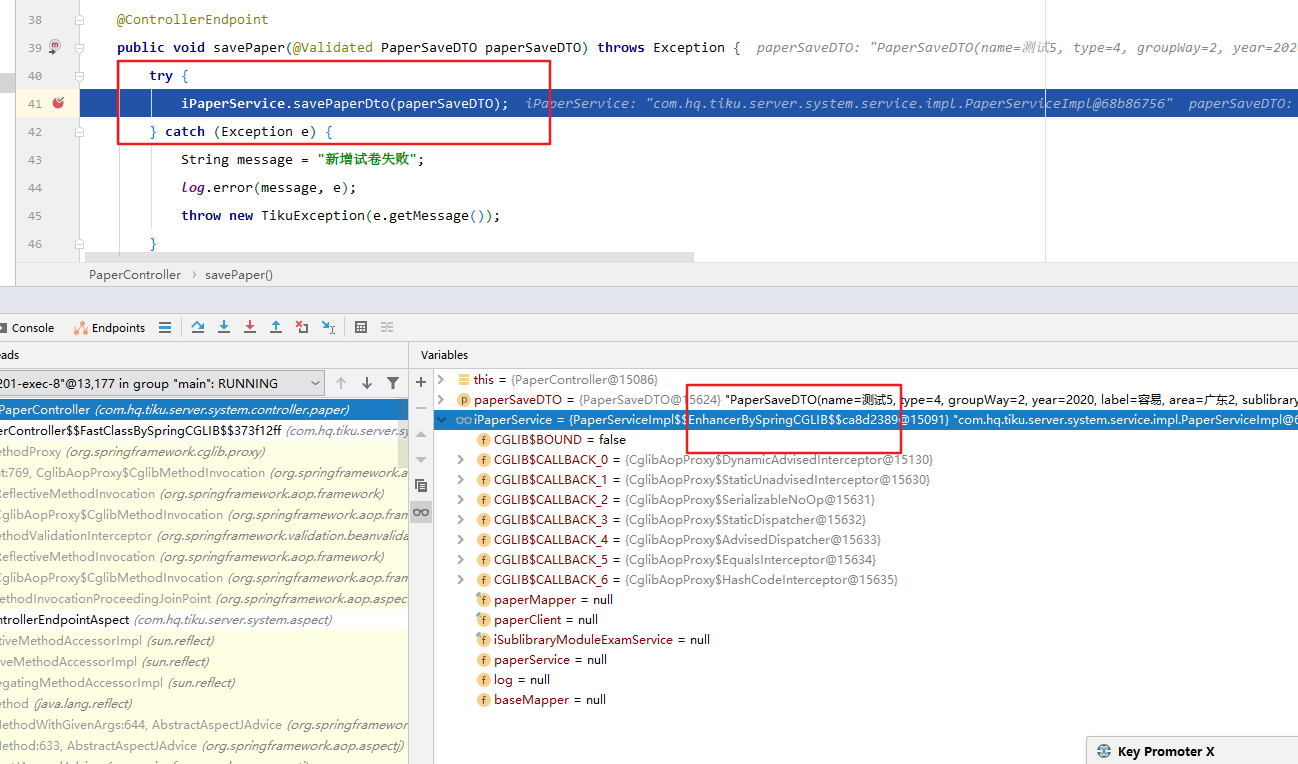Click the Run to Cursor icon
The height and width of the screenshot is (764, 1298).
pyautogui.click(x=328, y=327)
